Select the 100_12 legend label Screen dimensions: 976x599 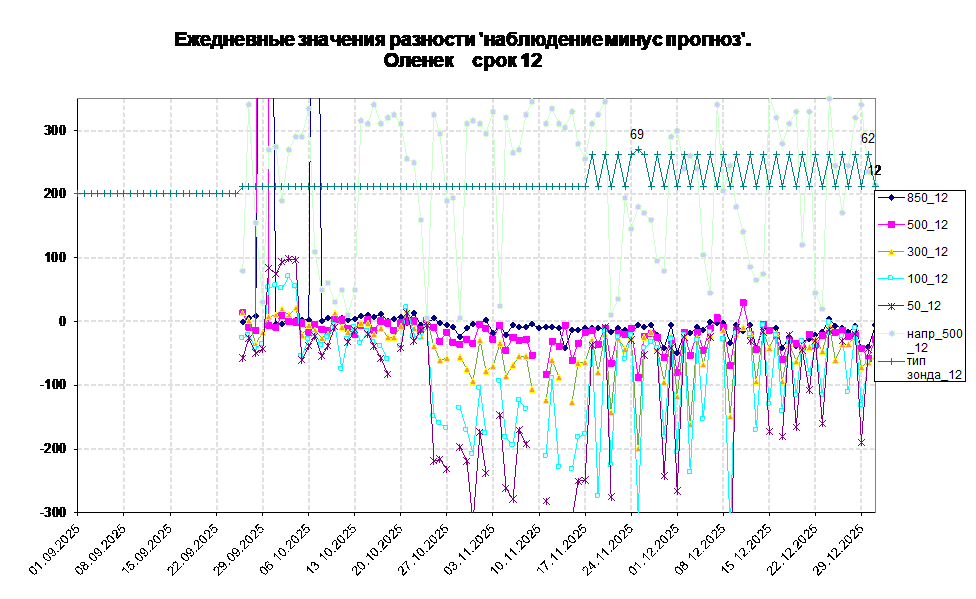coord(927,279)
